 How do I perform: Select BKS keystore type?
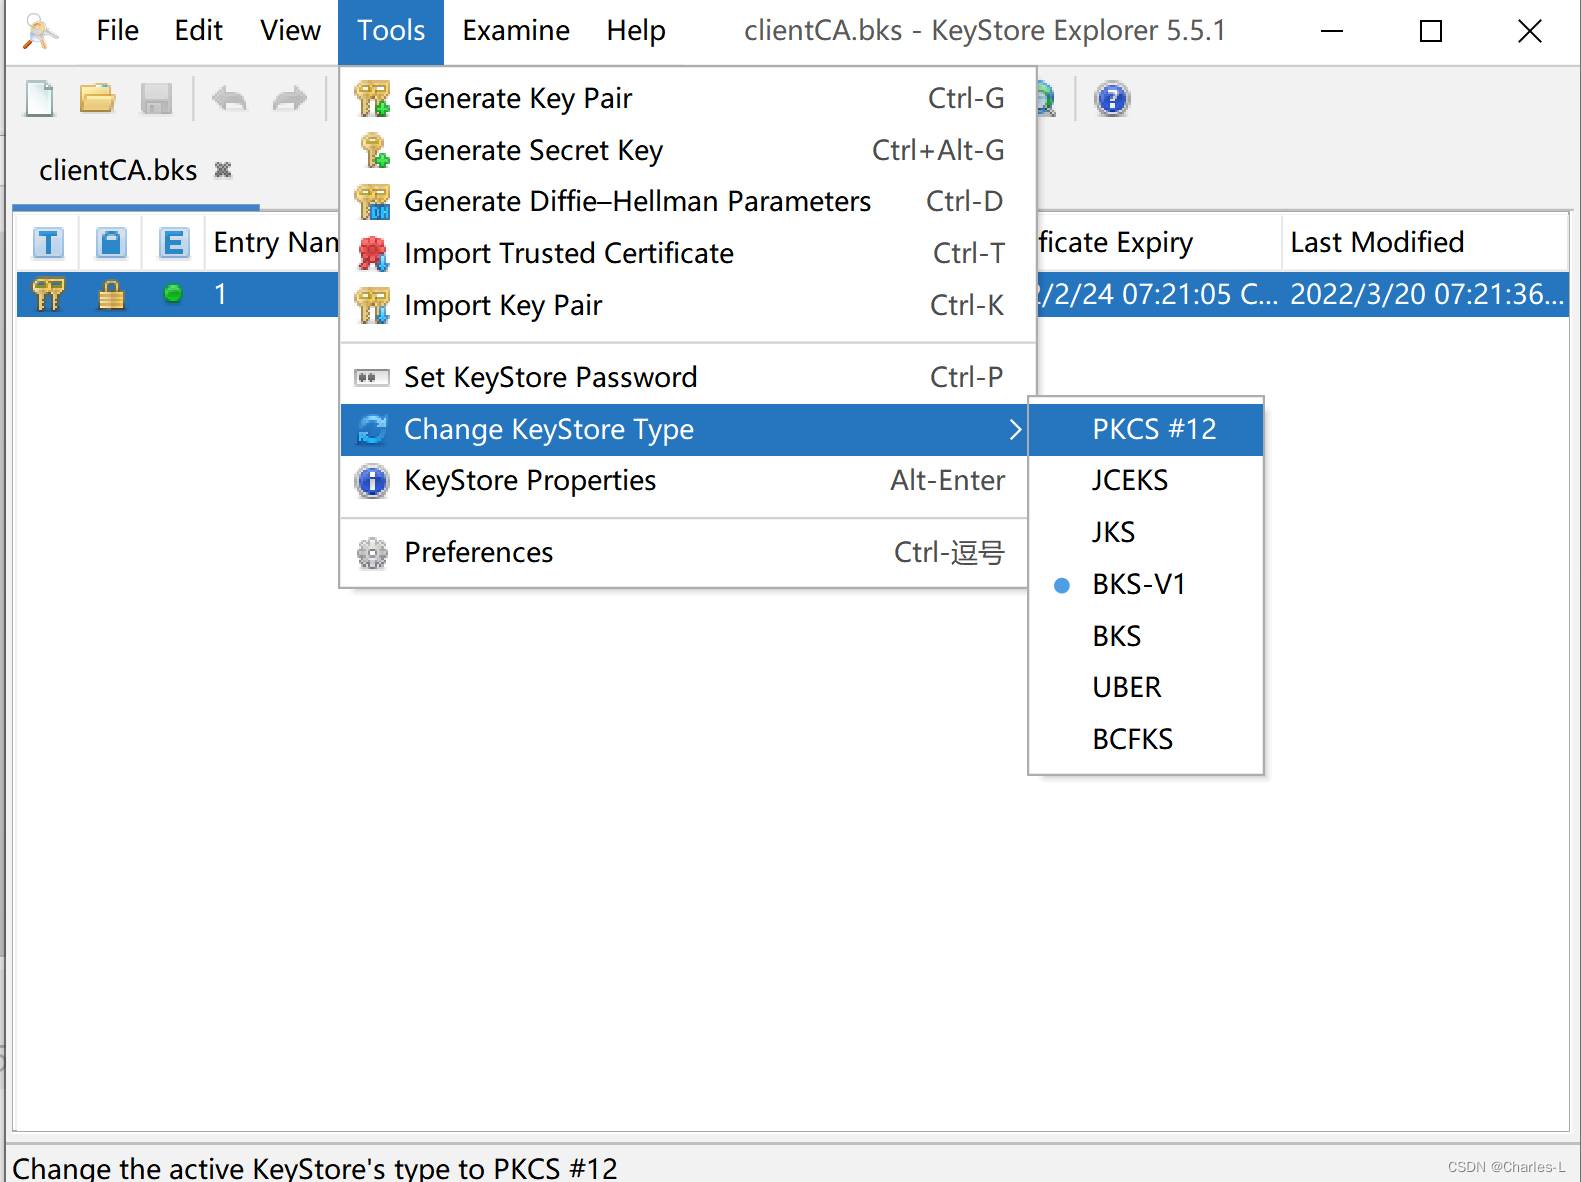[x=1146, y=636]
